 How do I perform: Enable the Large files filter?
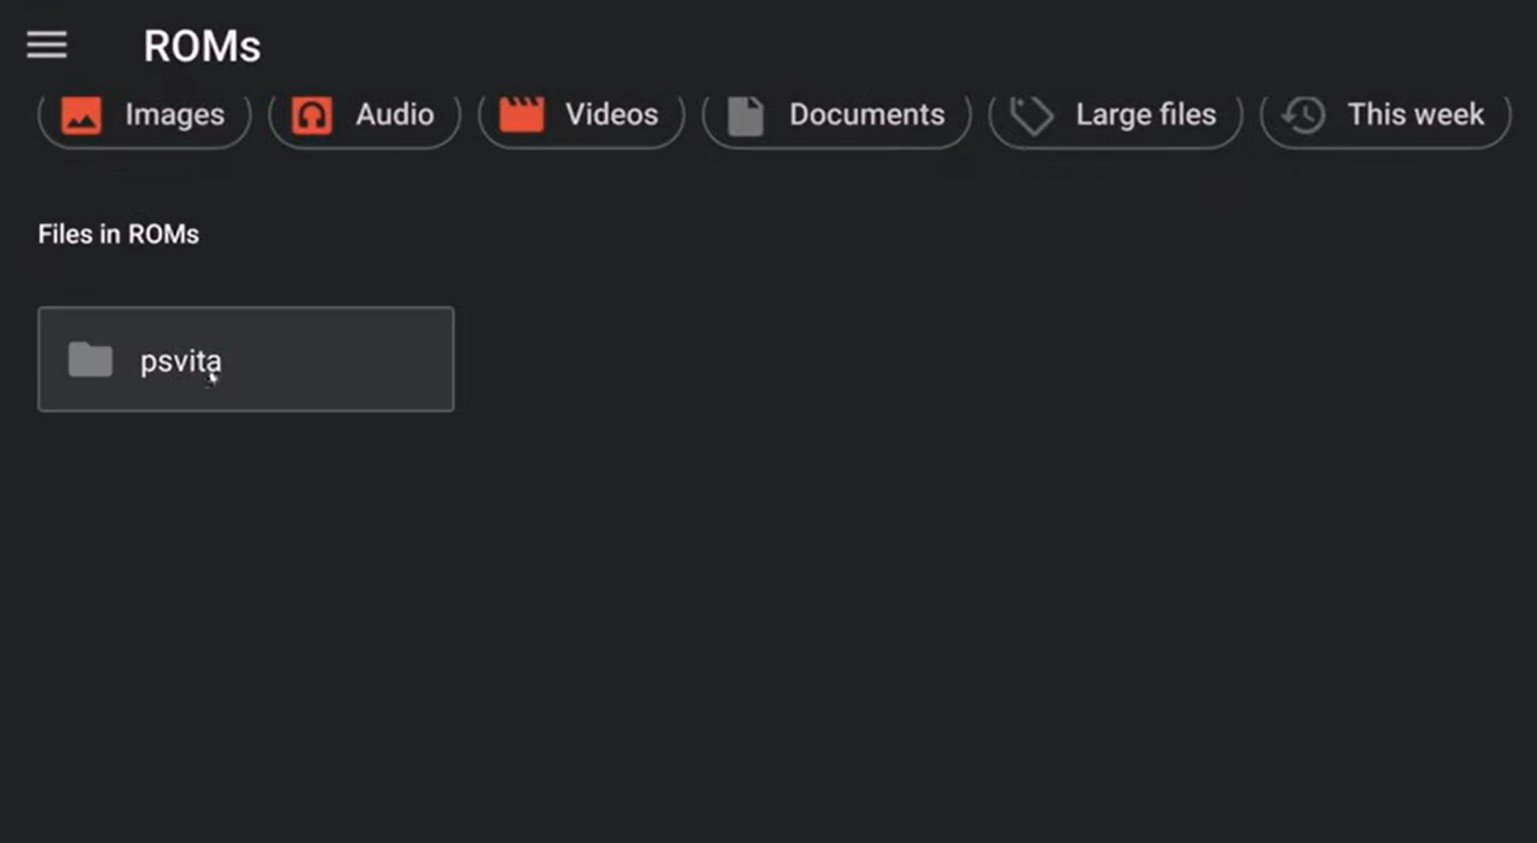pos(1114,114)
